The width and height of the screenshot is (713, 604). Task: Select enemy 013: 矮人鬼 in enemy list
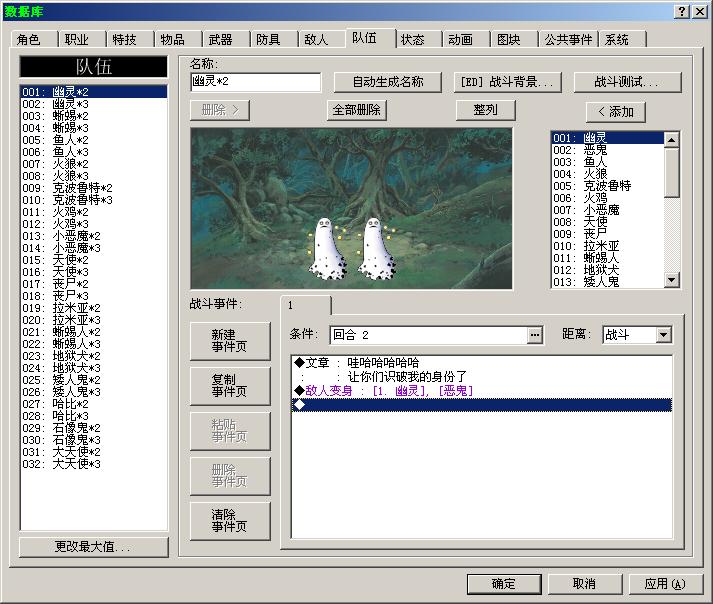(608, 282)
